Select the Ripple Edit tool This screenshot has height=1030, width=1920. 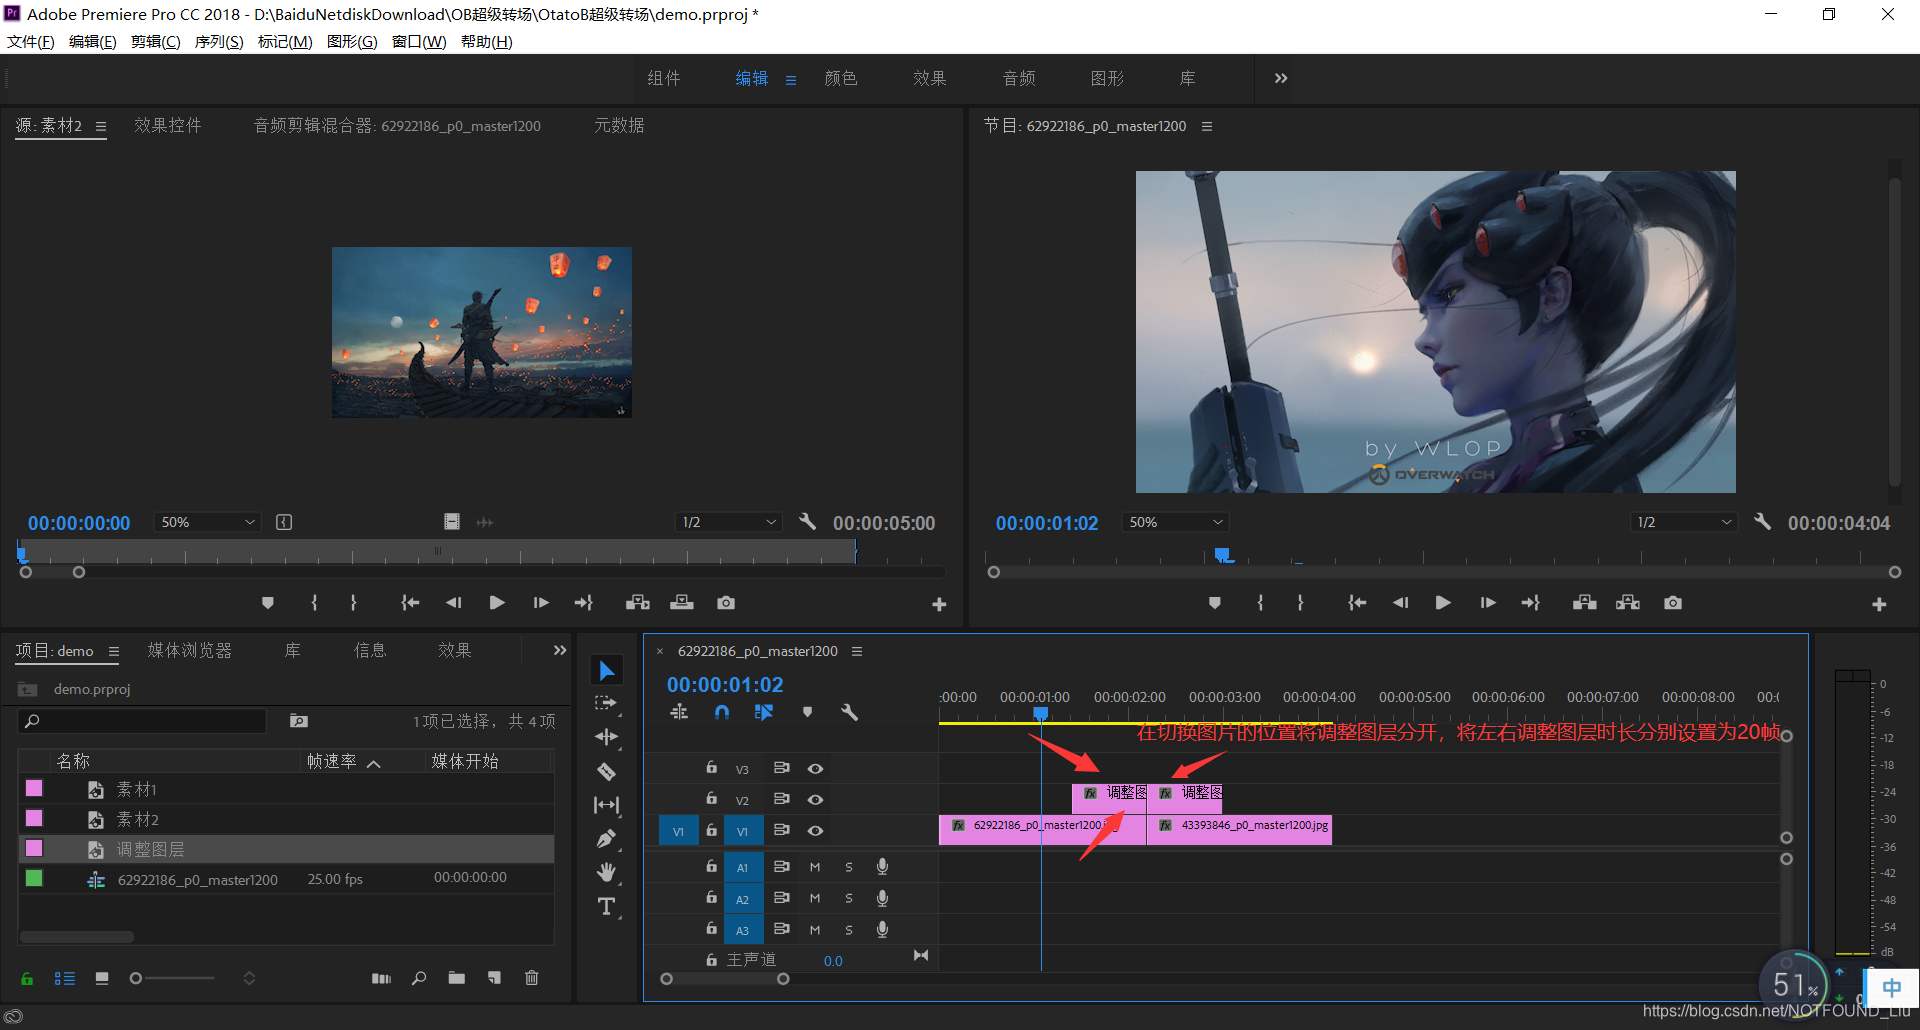606,737
